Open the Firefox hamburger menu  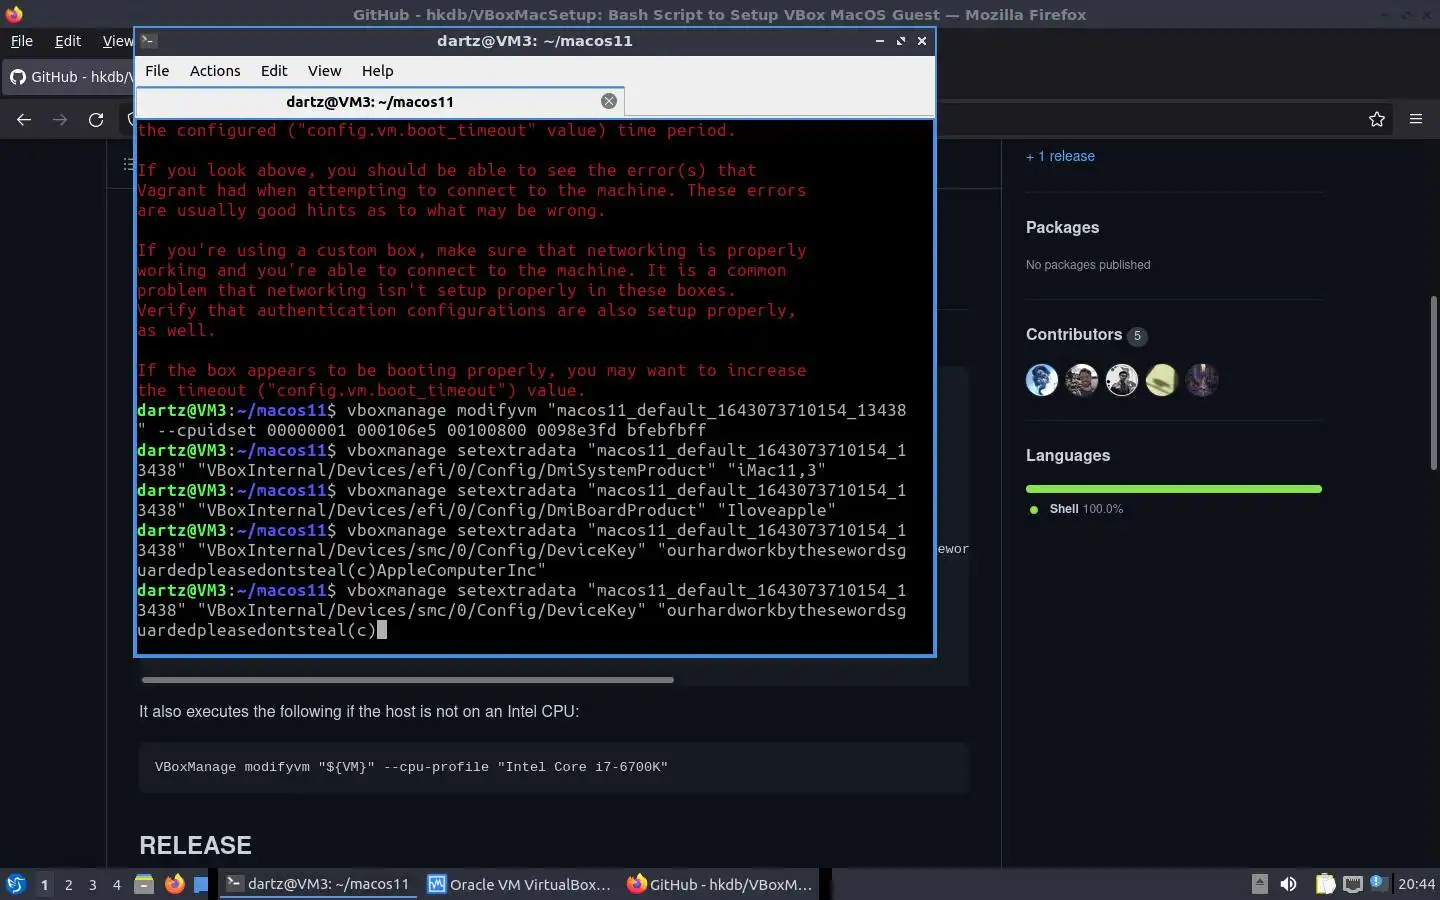click(1416, 119)
